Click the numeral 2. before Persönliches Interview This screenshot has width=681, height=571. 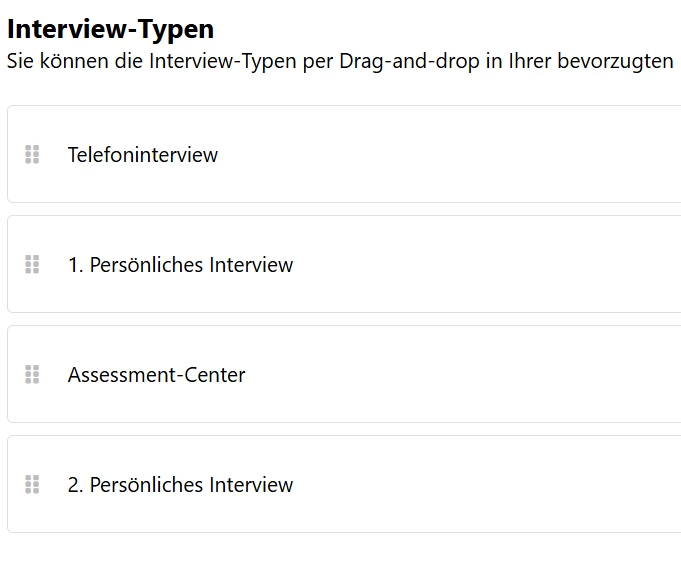pyautogui.click(x=76, y=485)
